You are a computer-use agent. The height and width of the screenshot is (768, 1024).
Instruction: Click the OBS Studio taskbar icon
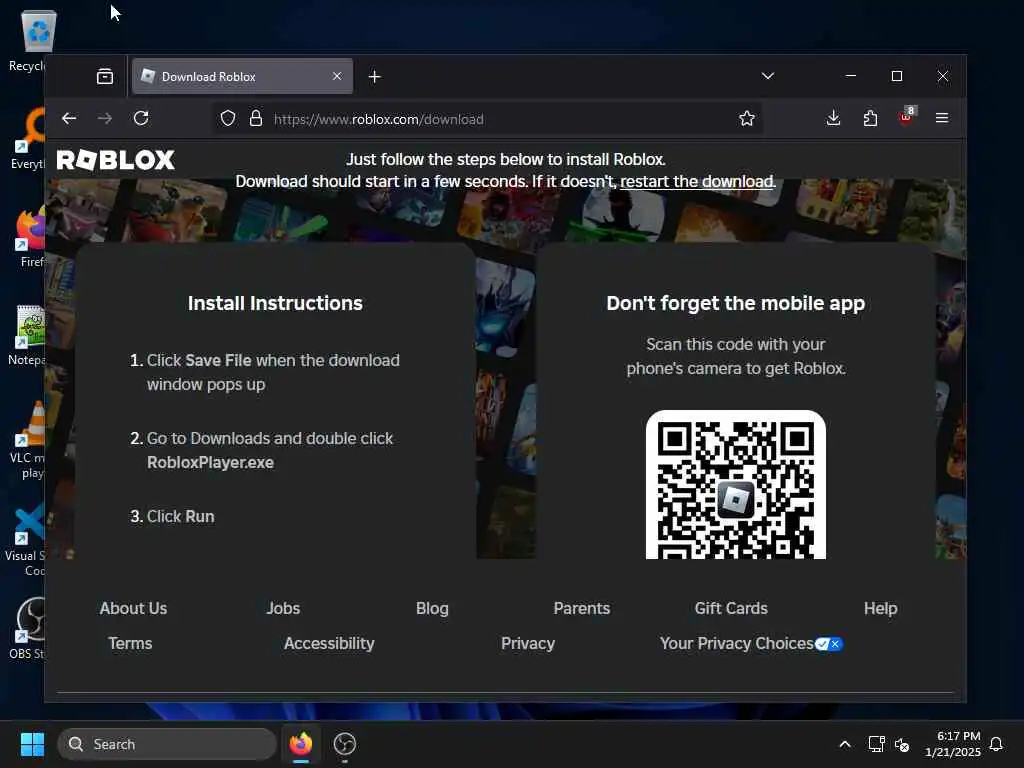(x=345, y=744)
